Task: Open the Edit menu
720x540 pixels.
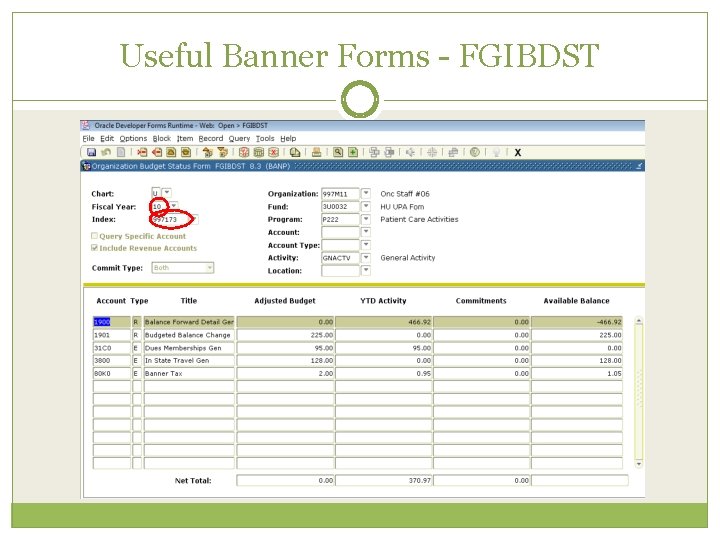Action: point(107,138)
